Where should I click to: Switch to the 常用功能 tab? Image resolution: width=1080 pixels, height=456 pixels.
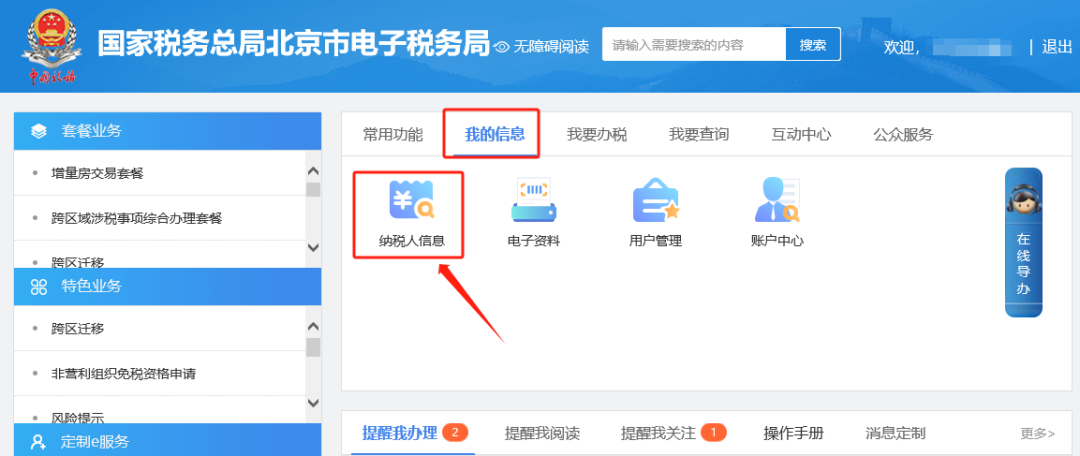[x=393, y=134]
